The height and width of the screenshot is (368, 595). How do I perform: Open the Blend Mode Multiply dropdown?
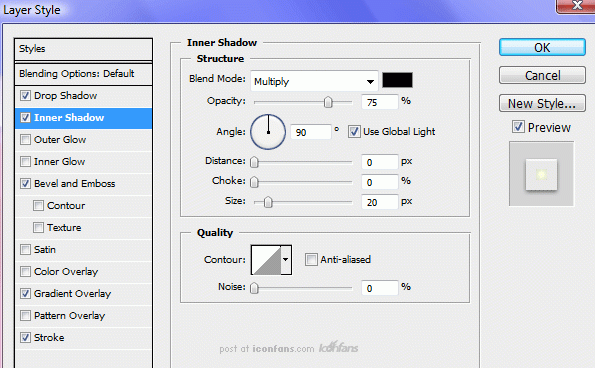(x=314, y=81)
